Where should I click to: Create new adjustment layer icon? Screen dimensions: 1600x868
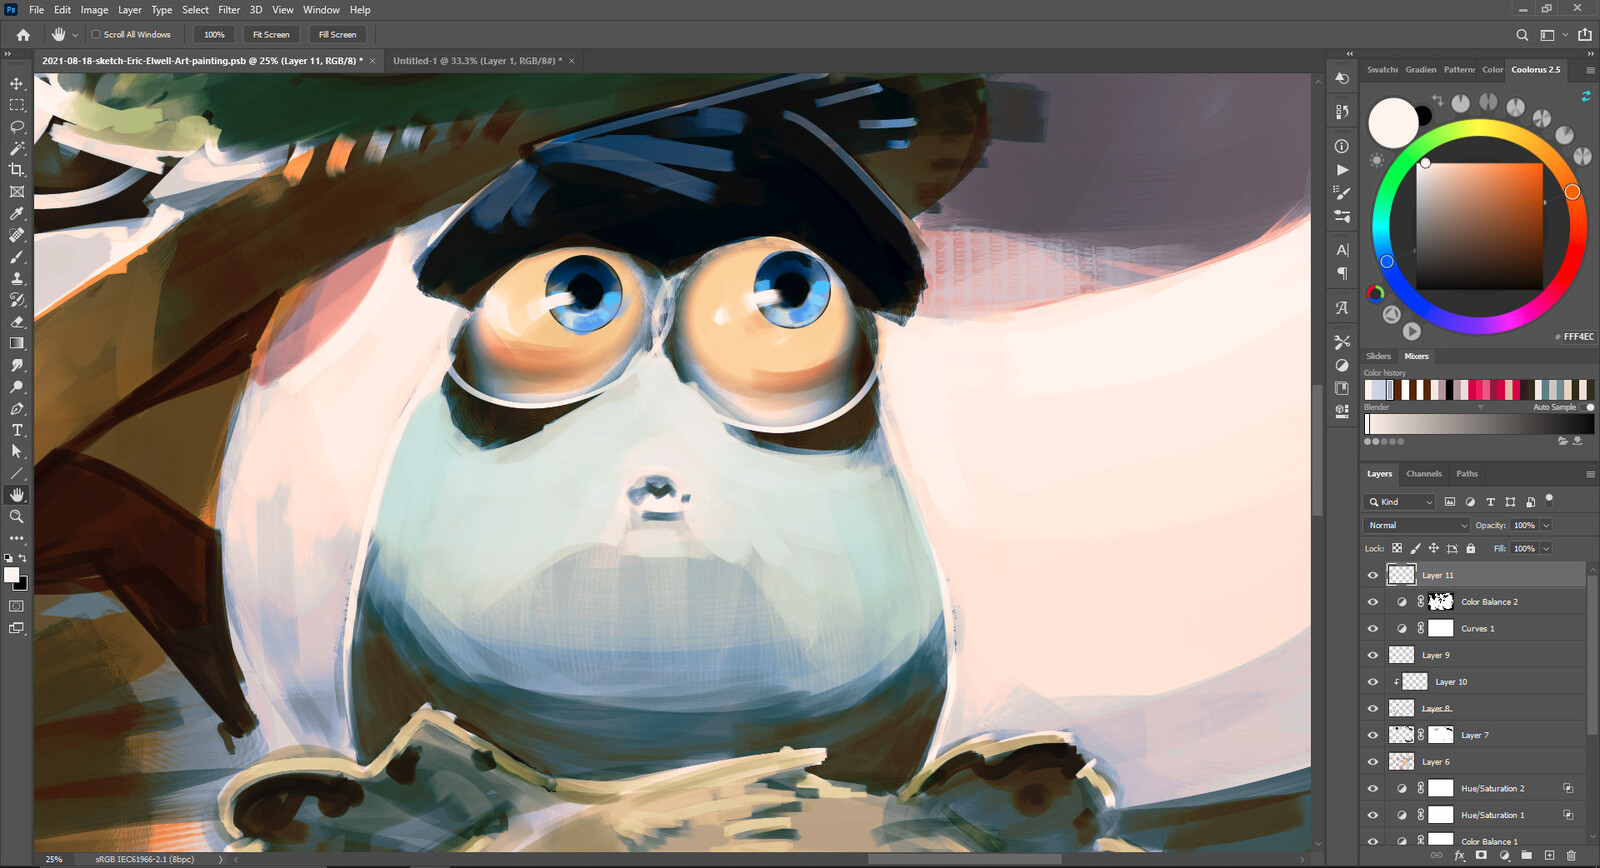(x=1504, y=856)
